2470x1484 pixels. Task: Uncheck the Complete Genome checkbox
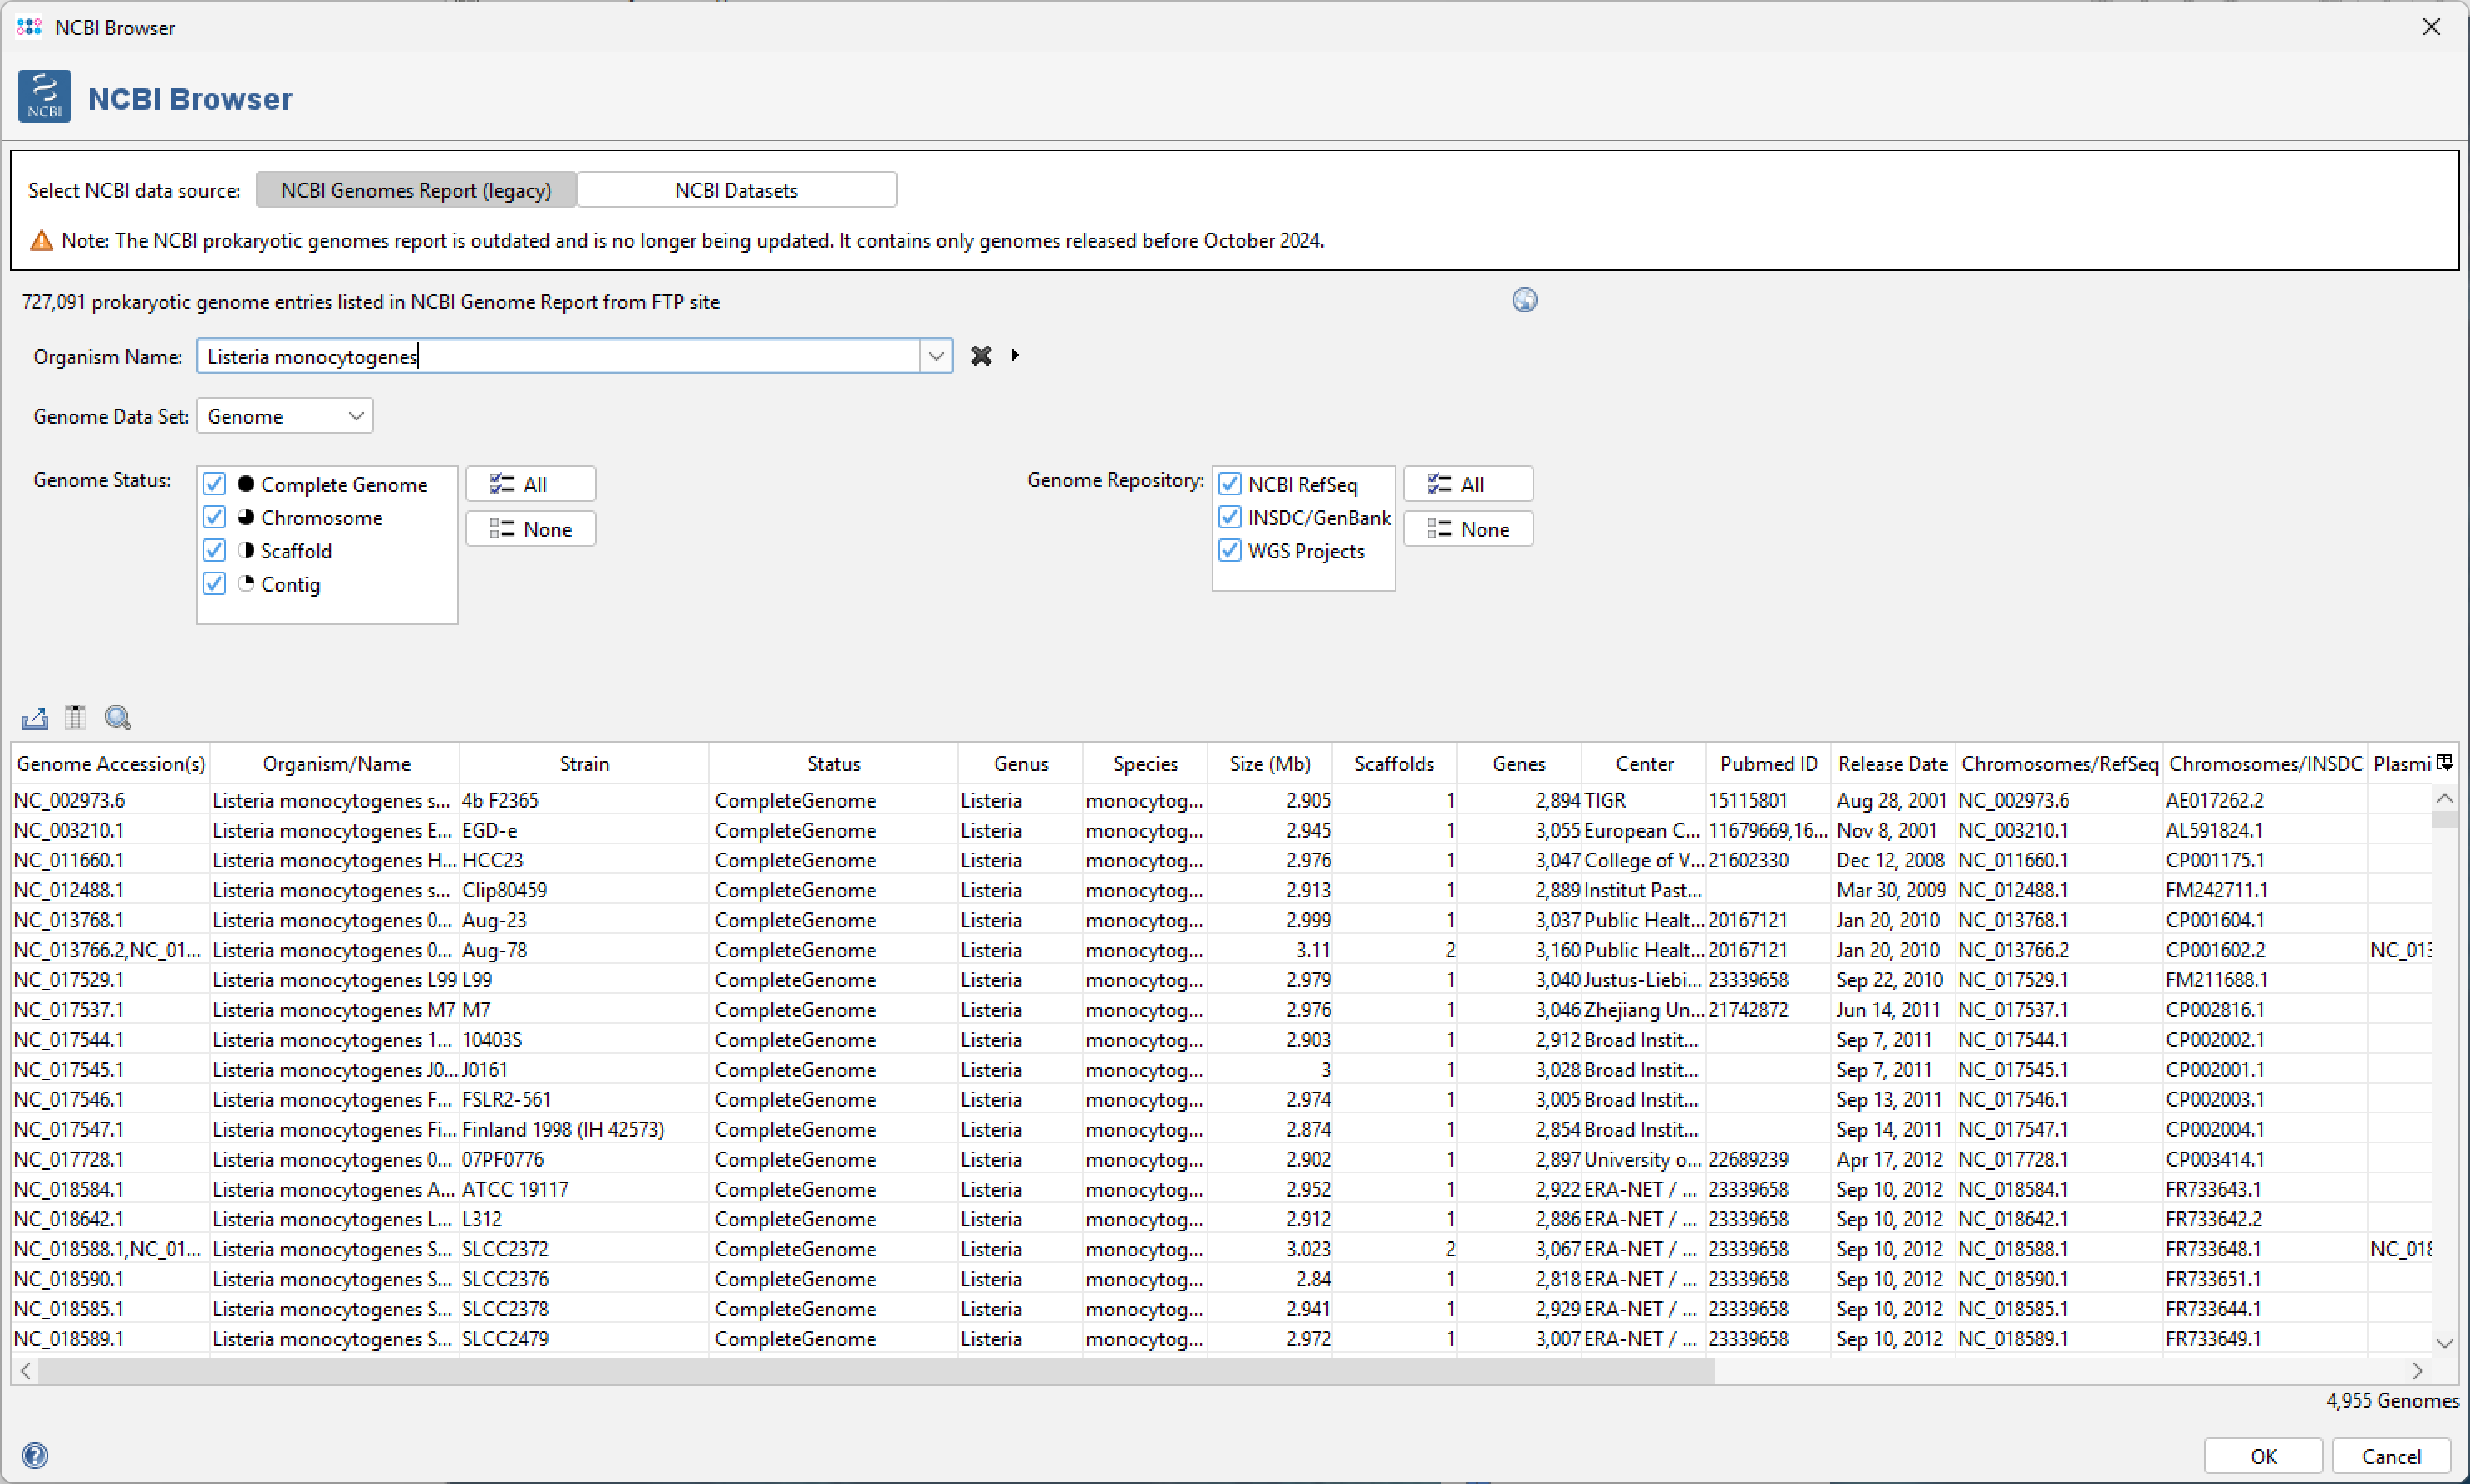click(214, 484)
